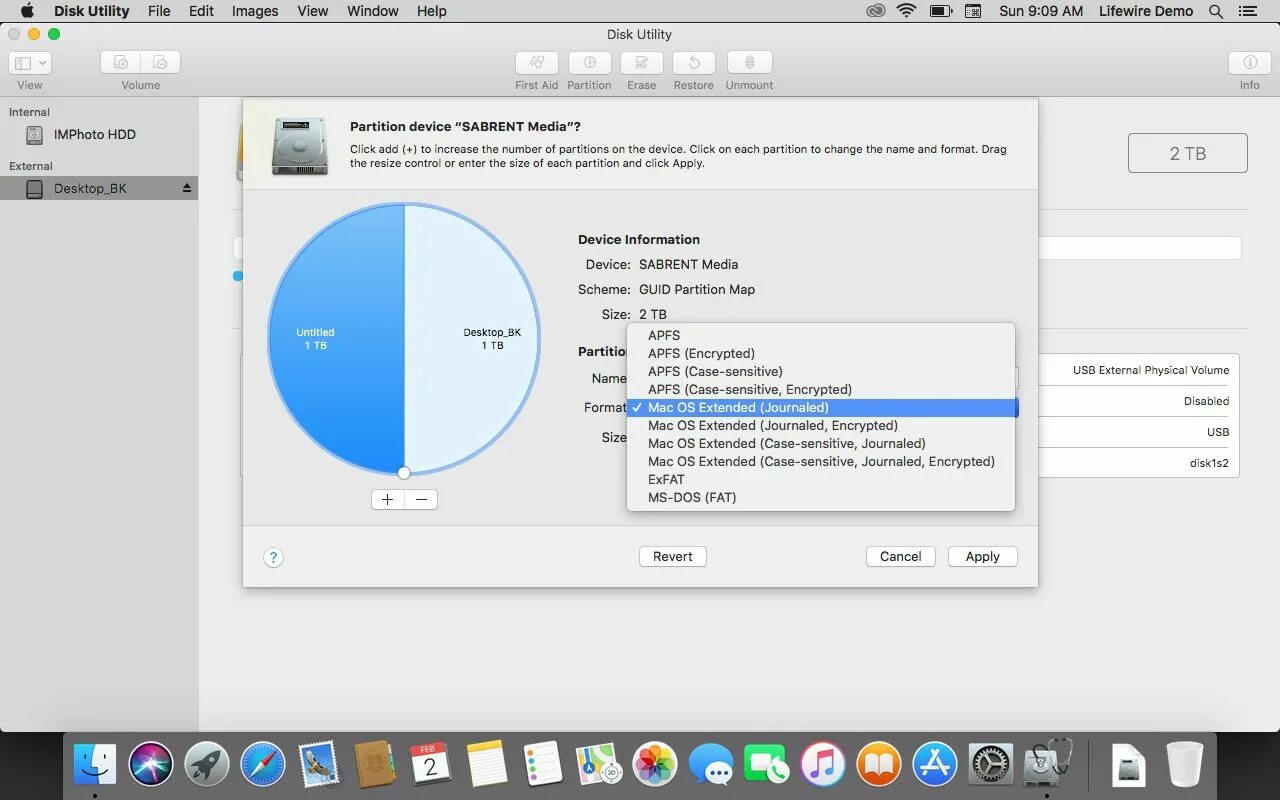Click Creative Cloud menu bar icon

[x=876, y=11]
